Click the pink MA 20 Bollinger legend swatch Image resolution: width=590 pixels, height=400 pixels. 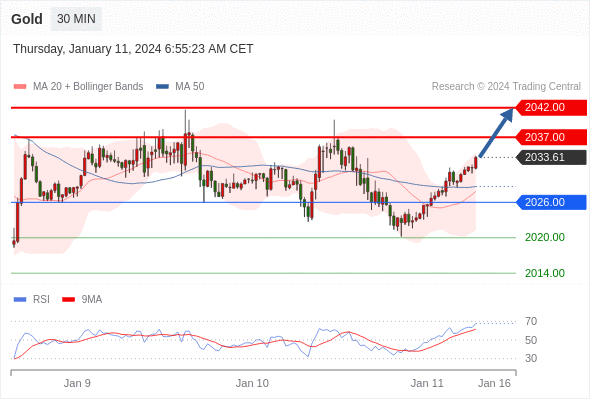pyautogui.click(x=20, y=87)
